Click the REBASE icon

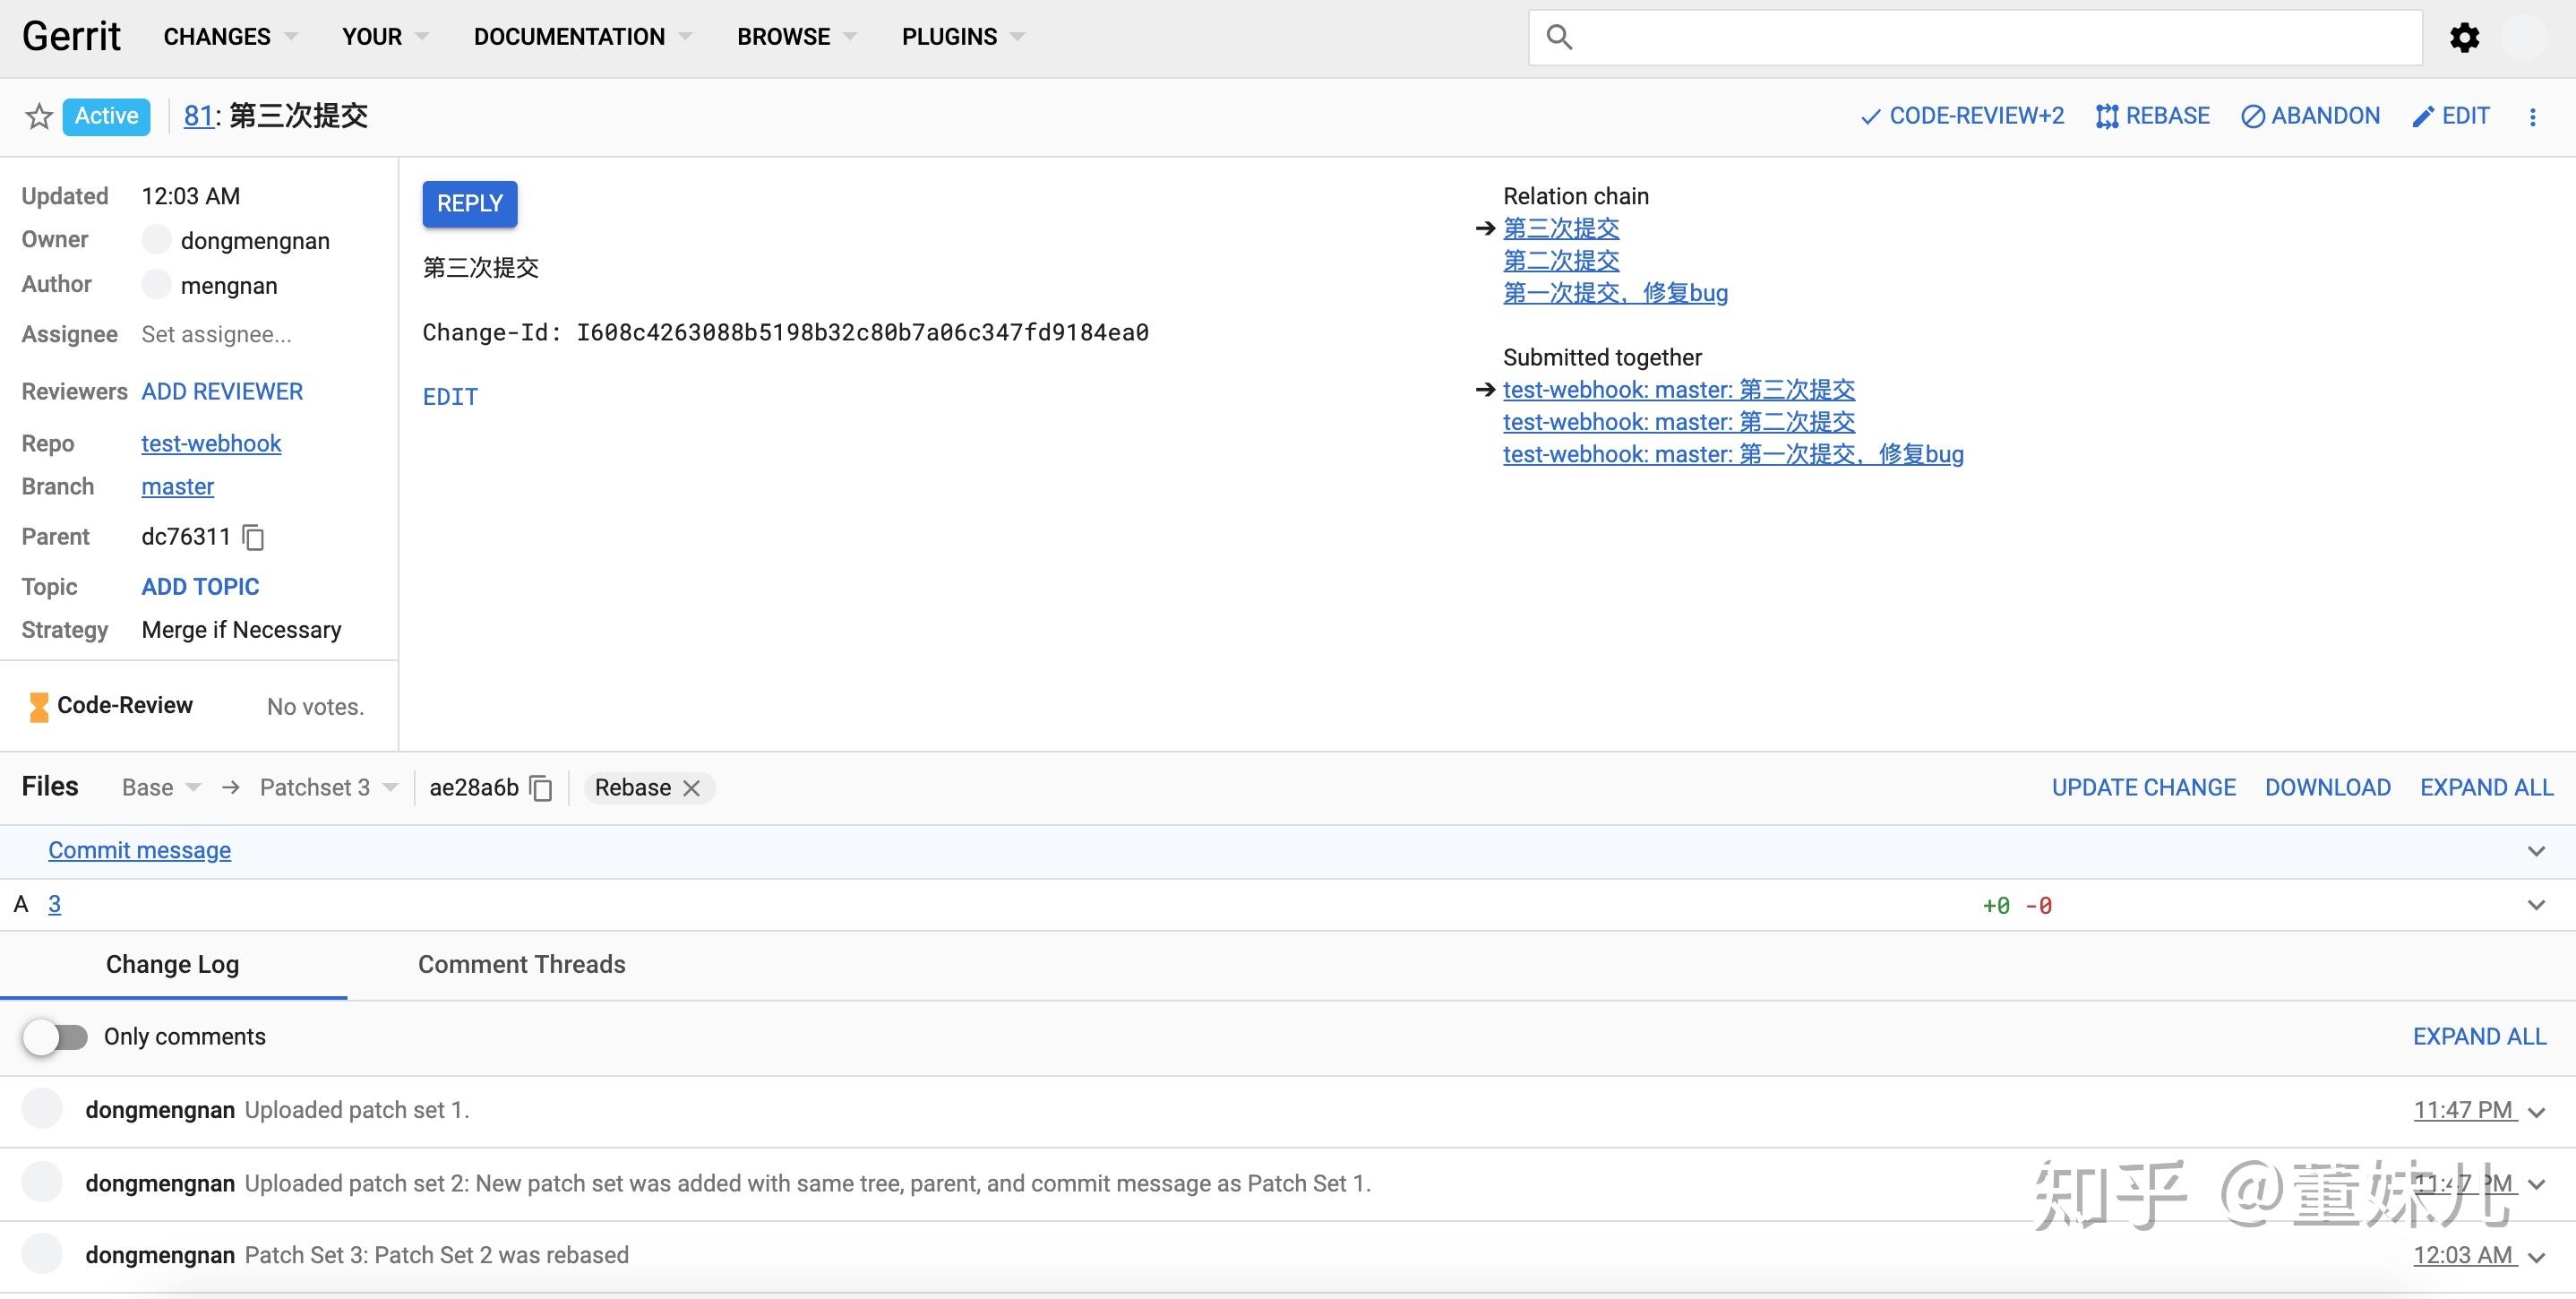pyautogui.click(x=2107, y=115)
